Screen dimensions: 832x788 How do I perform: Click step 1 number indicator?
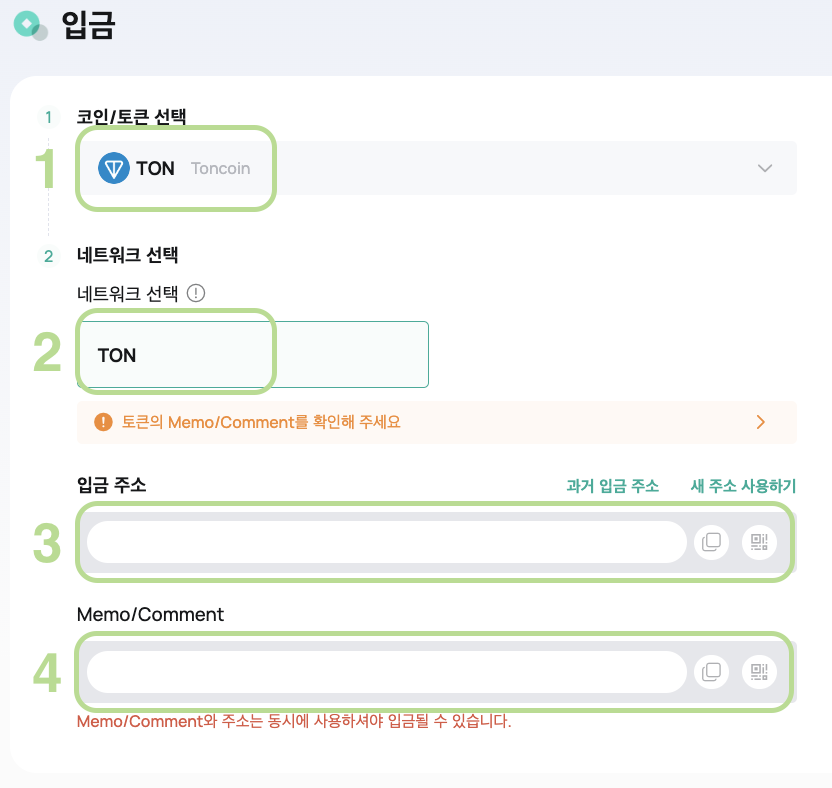coord(48,117)
